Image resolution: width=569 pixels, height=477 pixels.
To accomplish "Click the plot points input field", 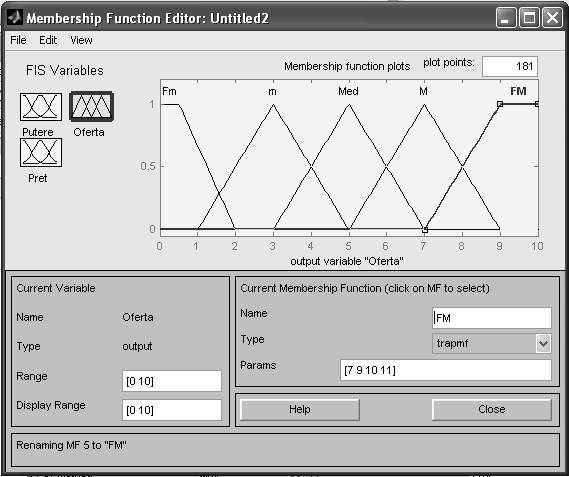I will point(509,66).
